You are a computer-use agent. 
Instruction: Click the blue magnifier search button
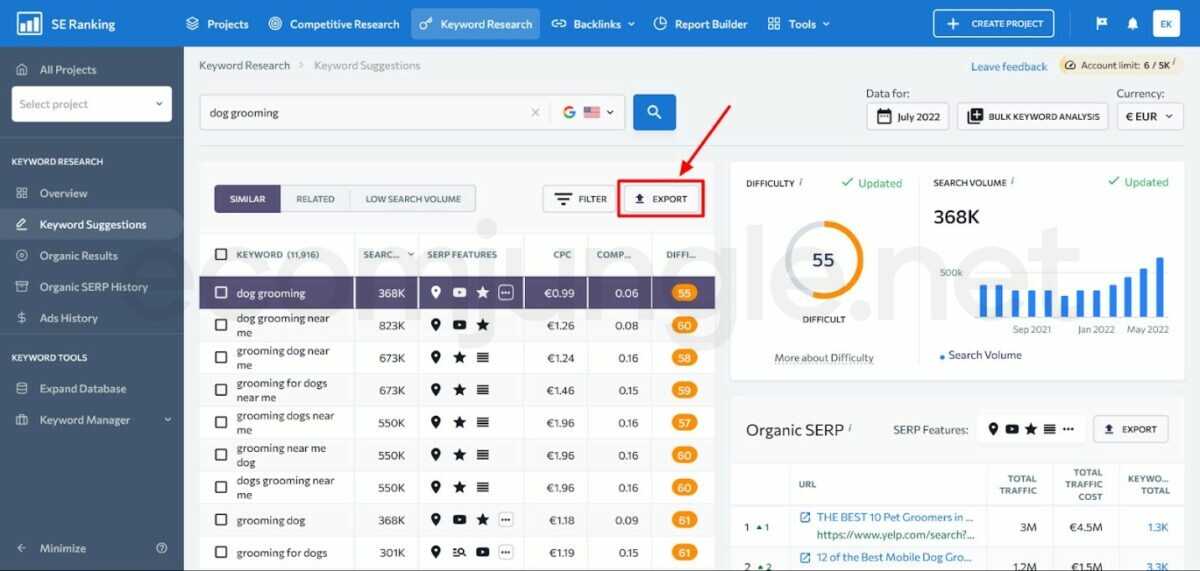[654, 113]
